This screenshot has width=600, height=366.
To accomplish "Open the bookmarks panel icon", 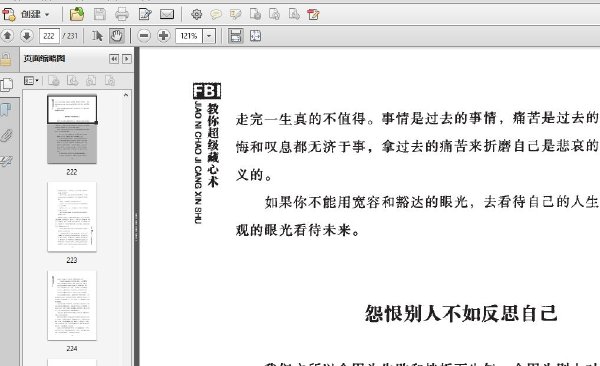I will pyautogui.click(x=6, y=110).
